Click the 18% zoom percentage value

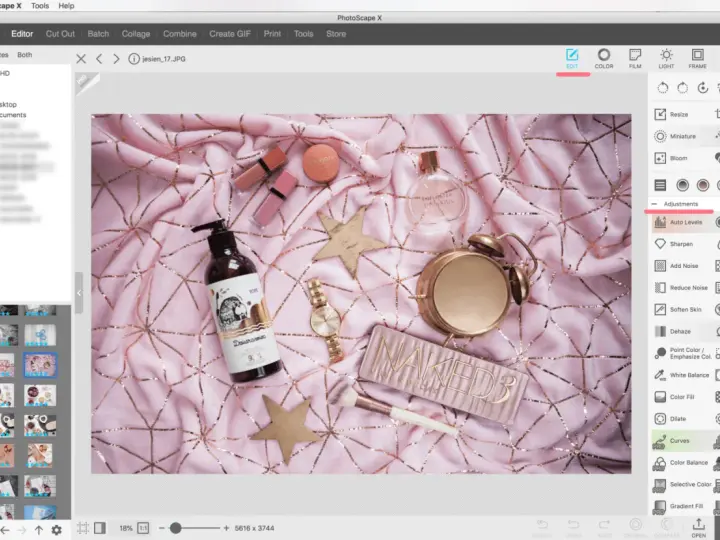(x=126, y=528)
